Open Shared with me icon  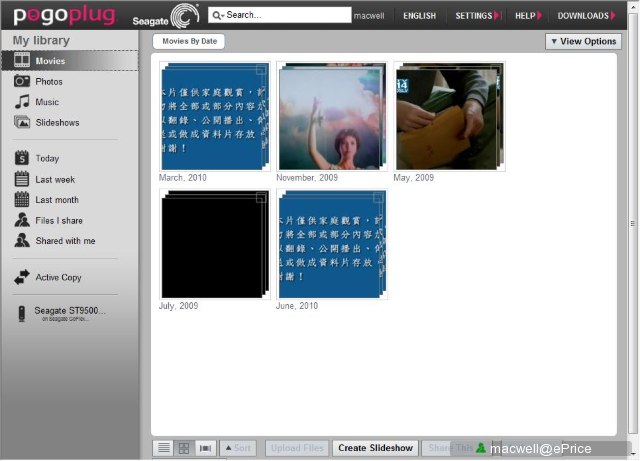click(22, 241)
